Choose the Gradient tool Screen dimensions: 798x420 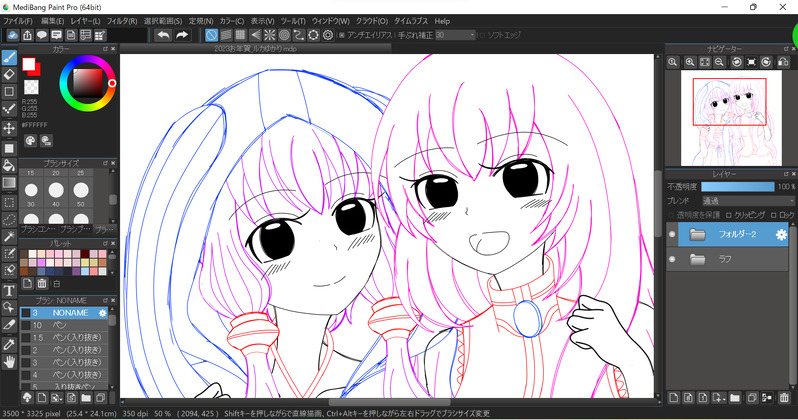9,182
